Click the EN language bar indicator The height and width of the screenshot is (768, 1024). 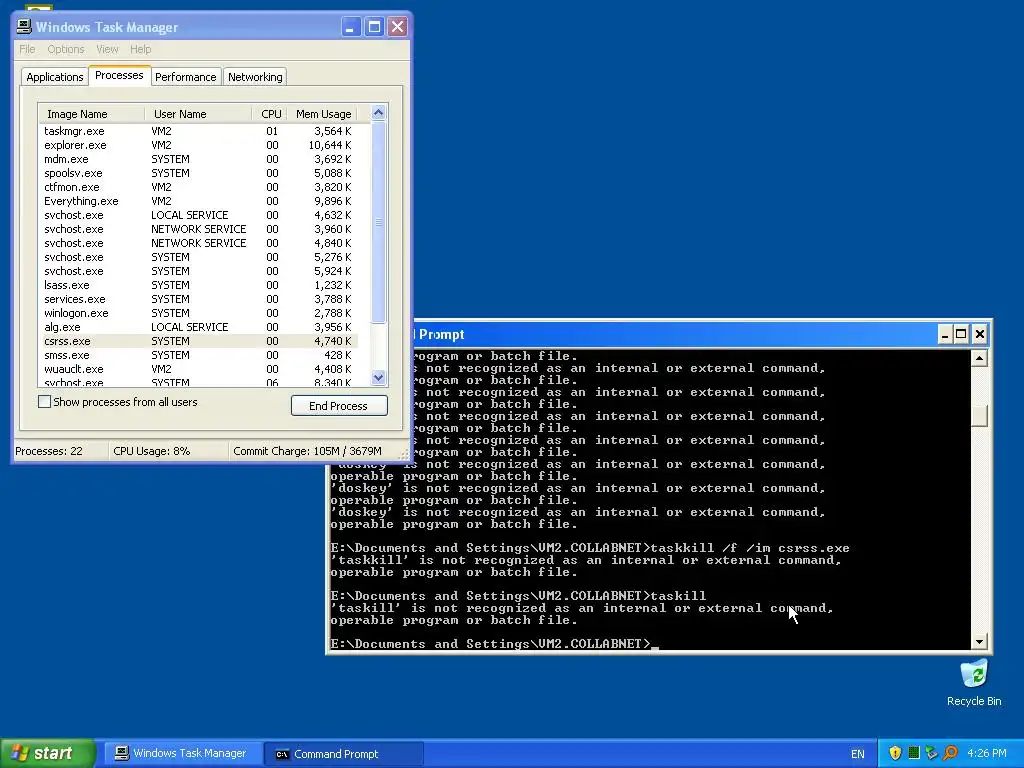[x=857, y=754]
